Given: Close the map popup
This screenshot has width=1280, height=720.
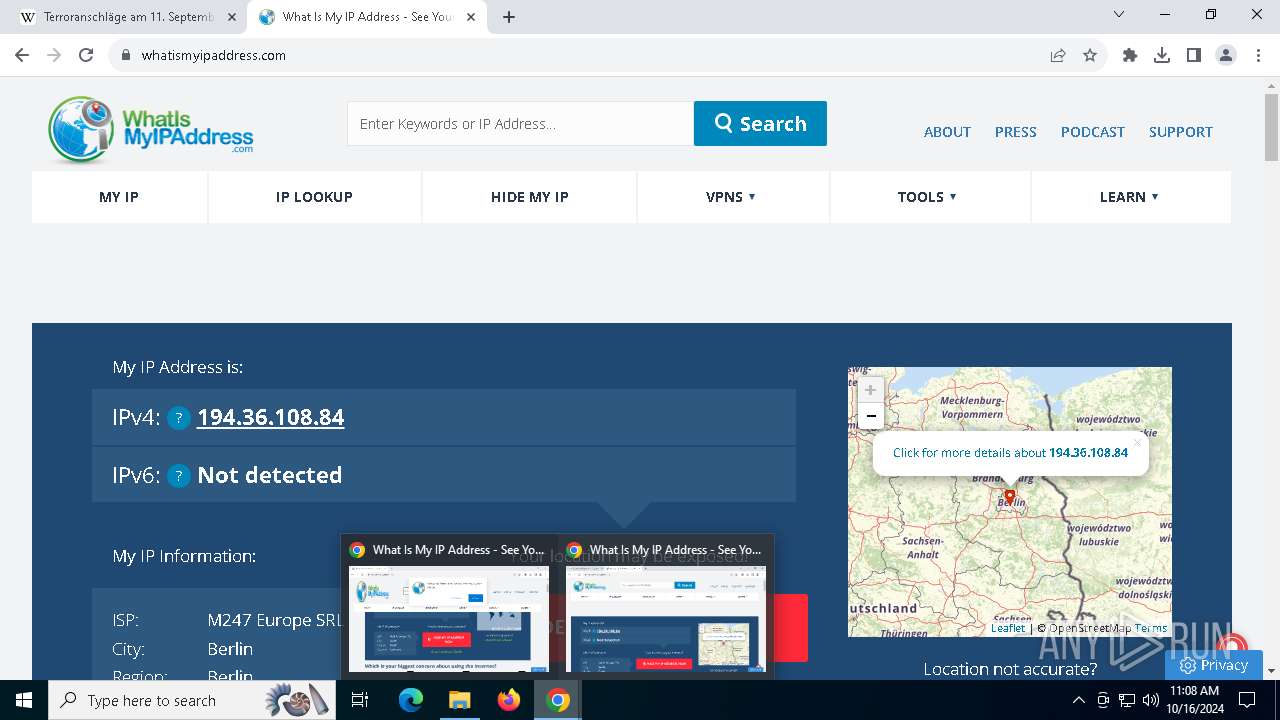Looking at the screenshot, I should [1137, 443].
